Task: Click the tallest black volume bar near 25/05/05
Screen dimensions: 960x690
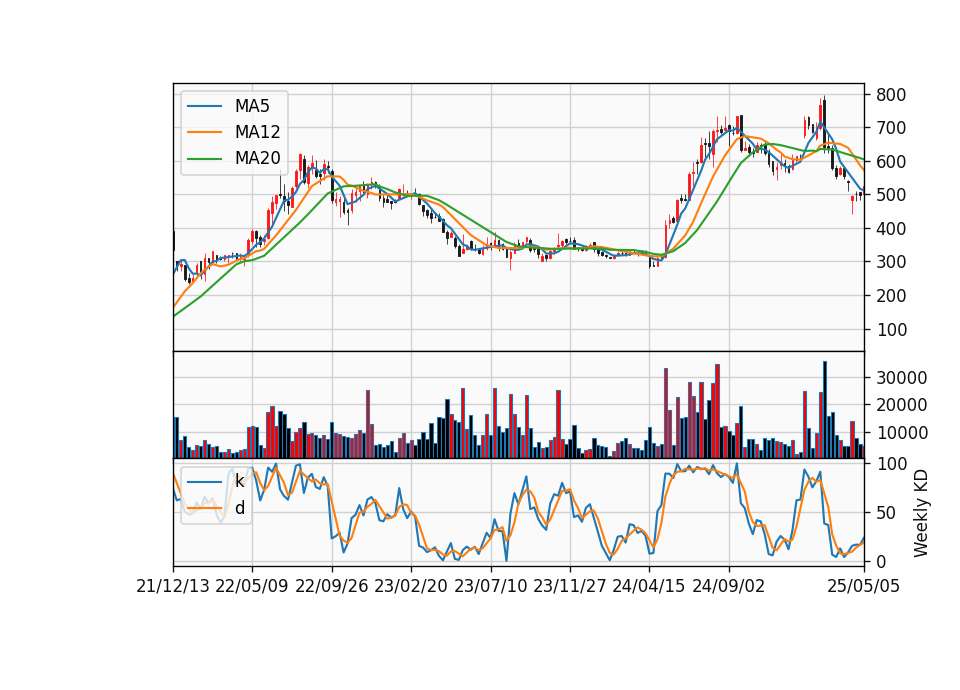Action: 825,410
